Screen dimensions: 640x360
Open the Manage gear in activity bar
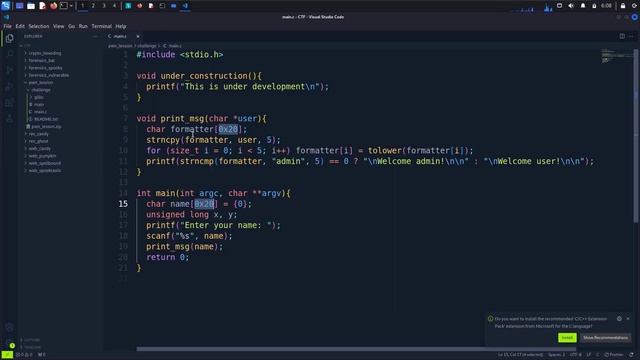click(9, 343)
